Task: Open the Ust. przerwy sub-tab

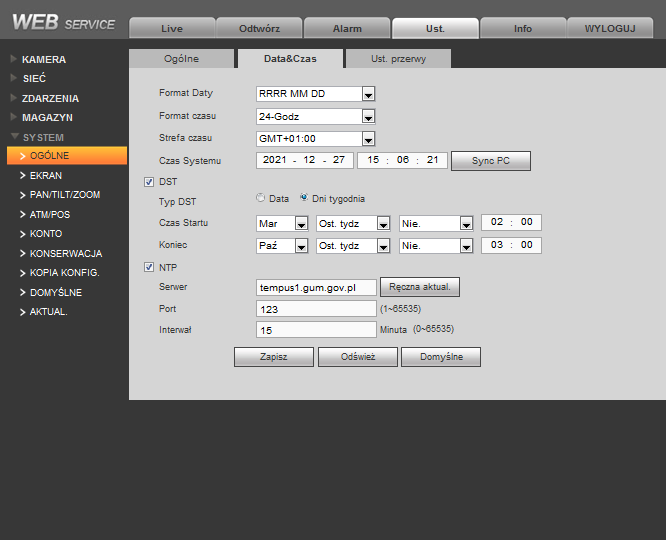Action: [398, 59]
